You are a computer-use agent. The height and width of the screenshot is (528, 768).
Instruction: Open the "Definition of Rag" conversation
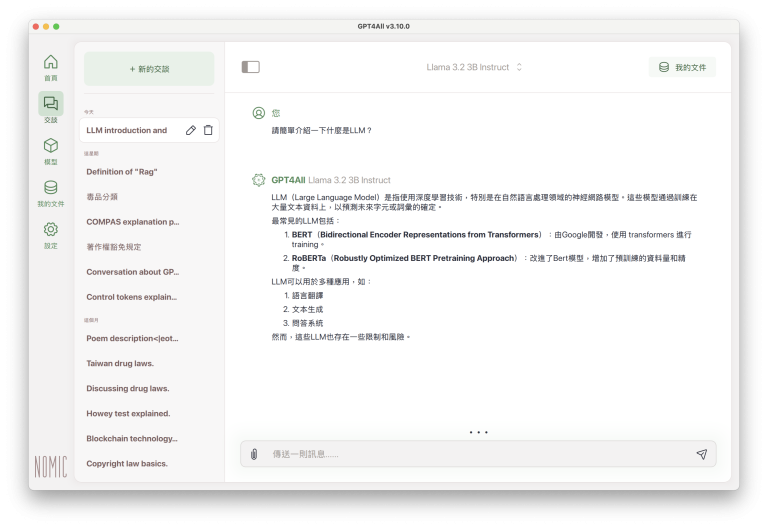tap(122, 172)
